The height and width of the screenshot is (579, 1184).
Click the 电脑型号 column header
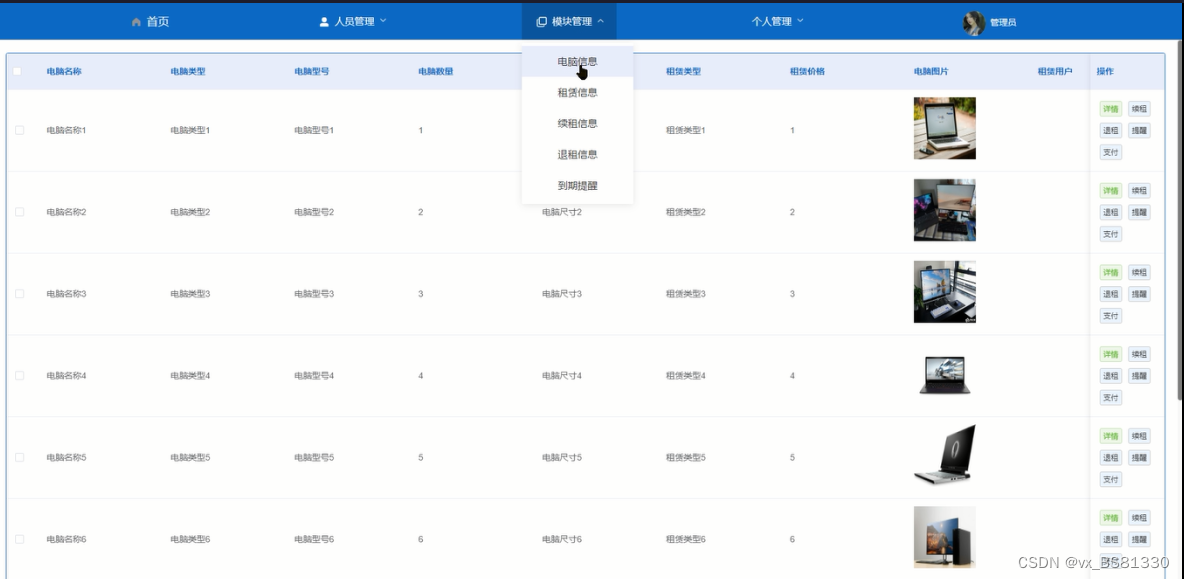pos(312,72)
